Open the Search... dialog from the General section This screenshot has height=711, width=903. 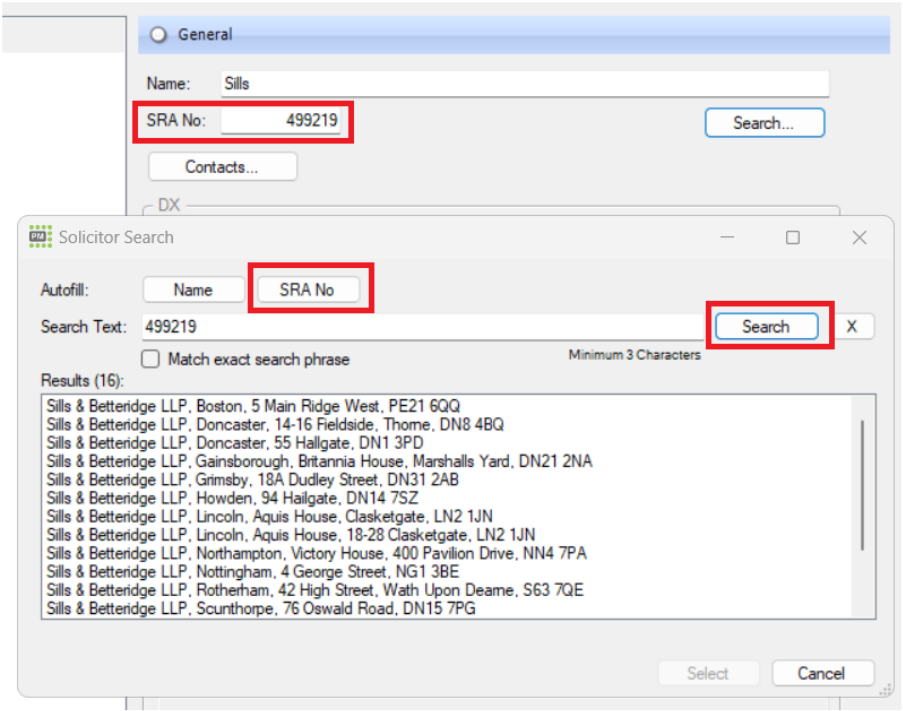[764, 122]
